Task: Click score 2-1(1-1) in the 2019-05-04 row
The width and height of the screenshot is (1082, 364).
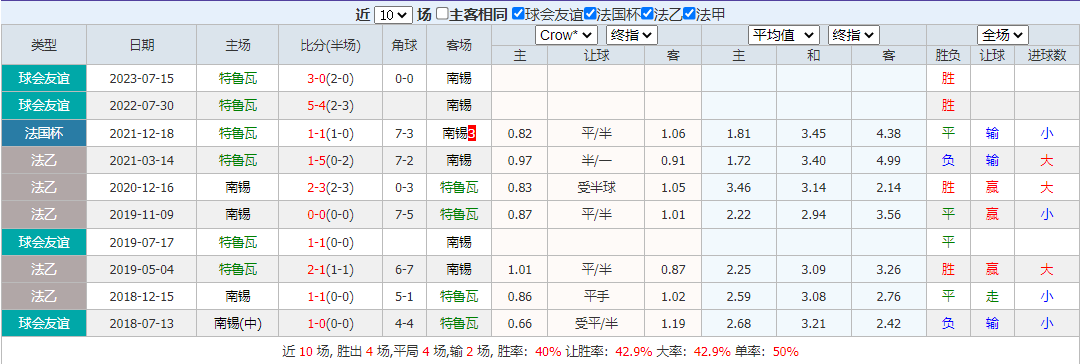Action: 331,269
